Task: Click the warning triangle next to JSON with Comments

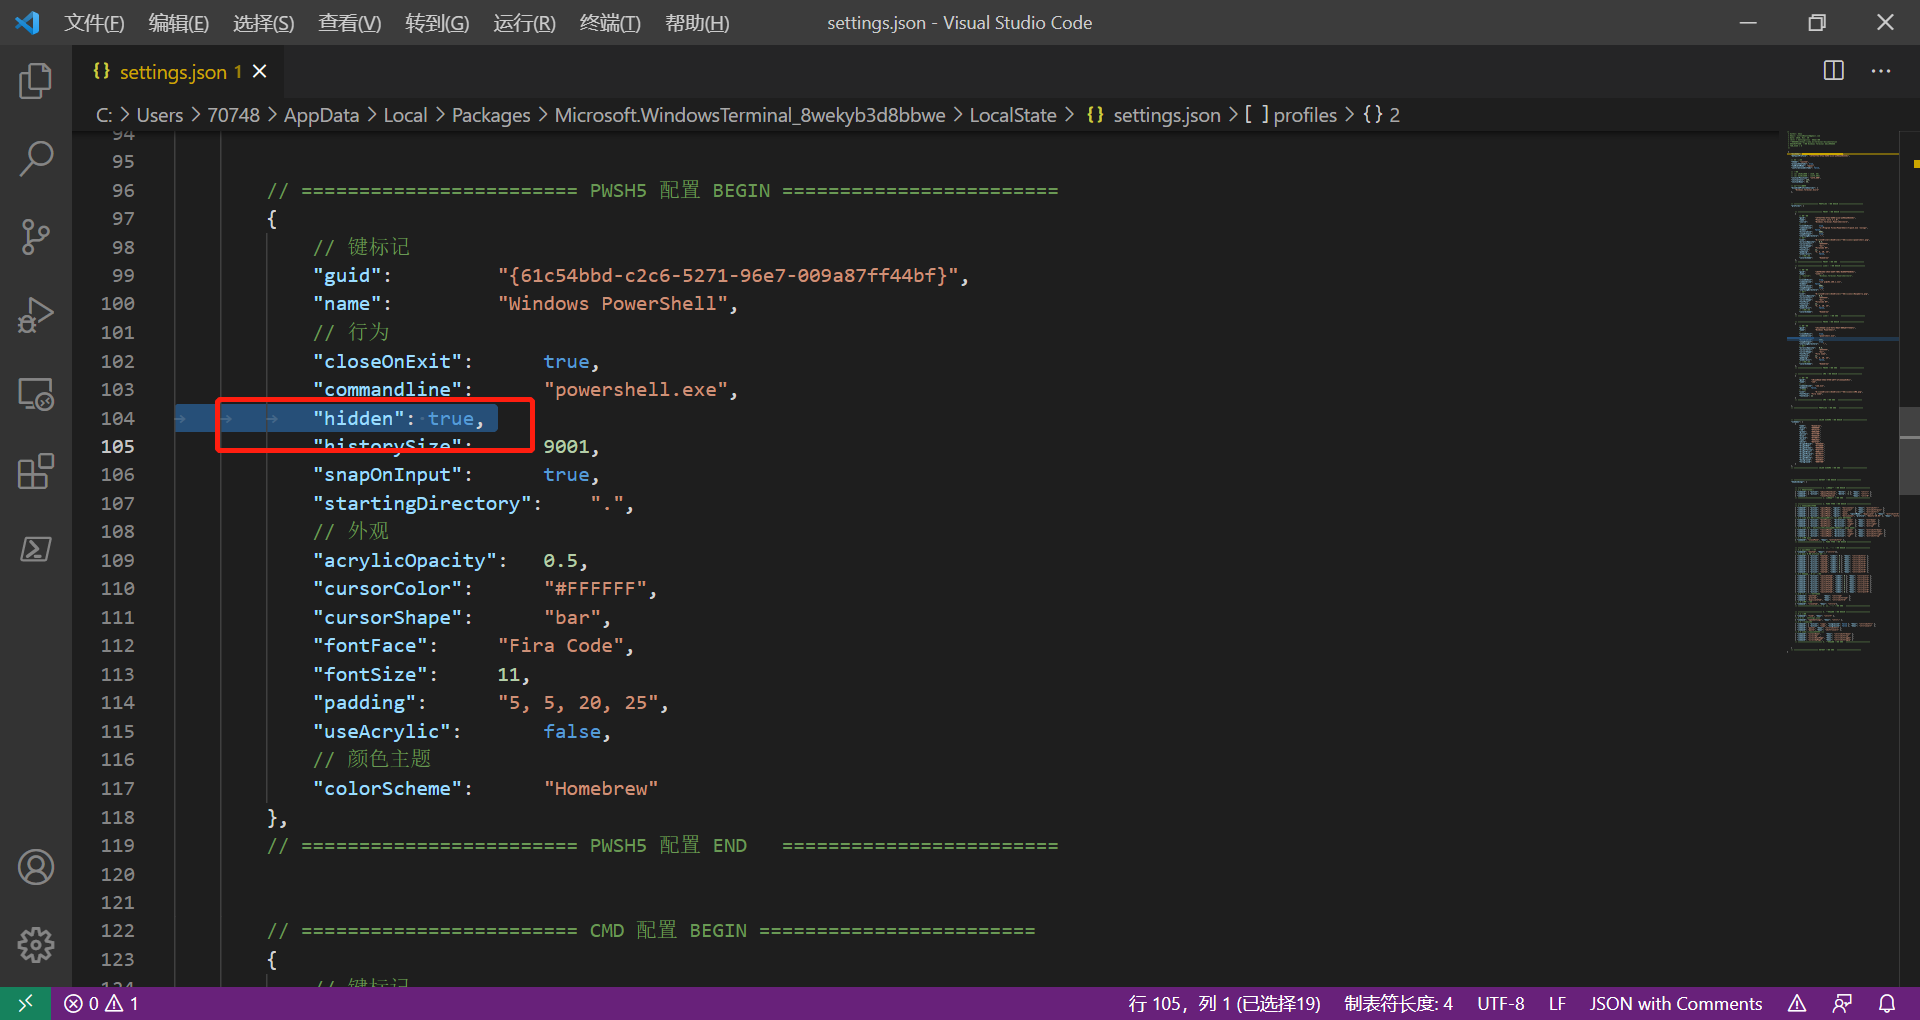Action: [1797, 1003]
